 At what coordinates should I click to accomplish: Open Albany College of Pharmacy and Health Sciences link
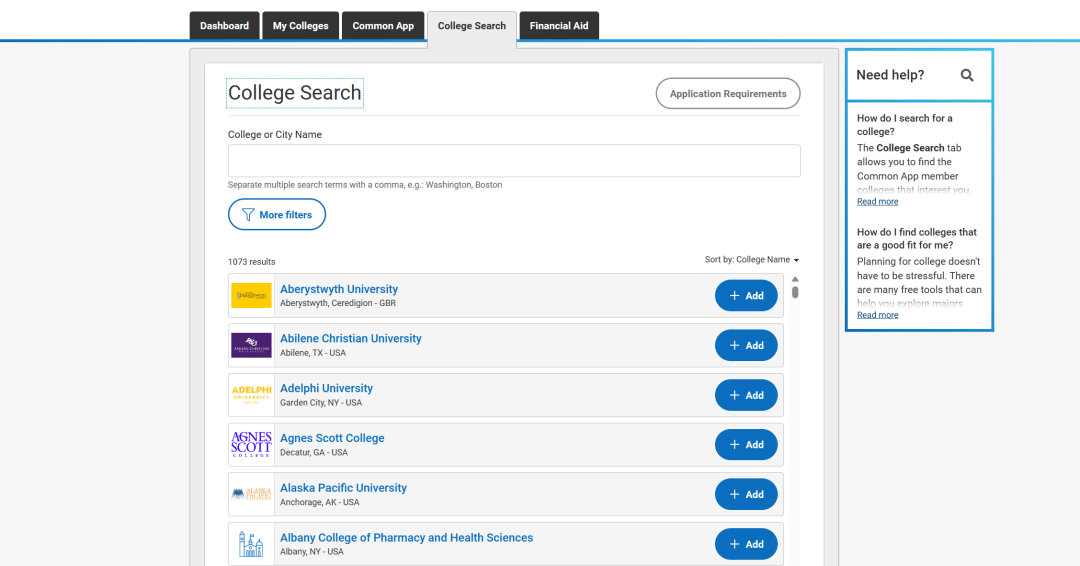(x=406, y=538)
